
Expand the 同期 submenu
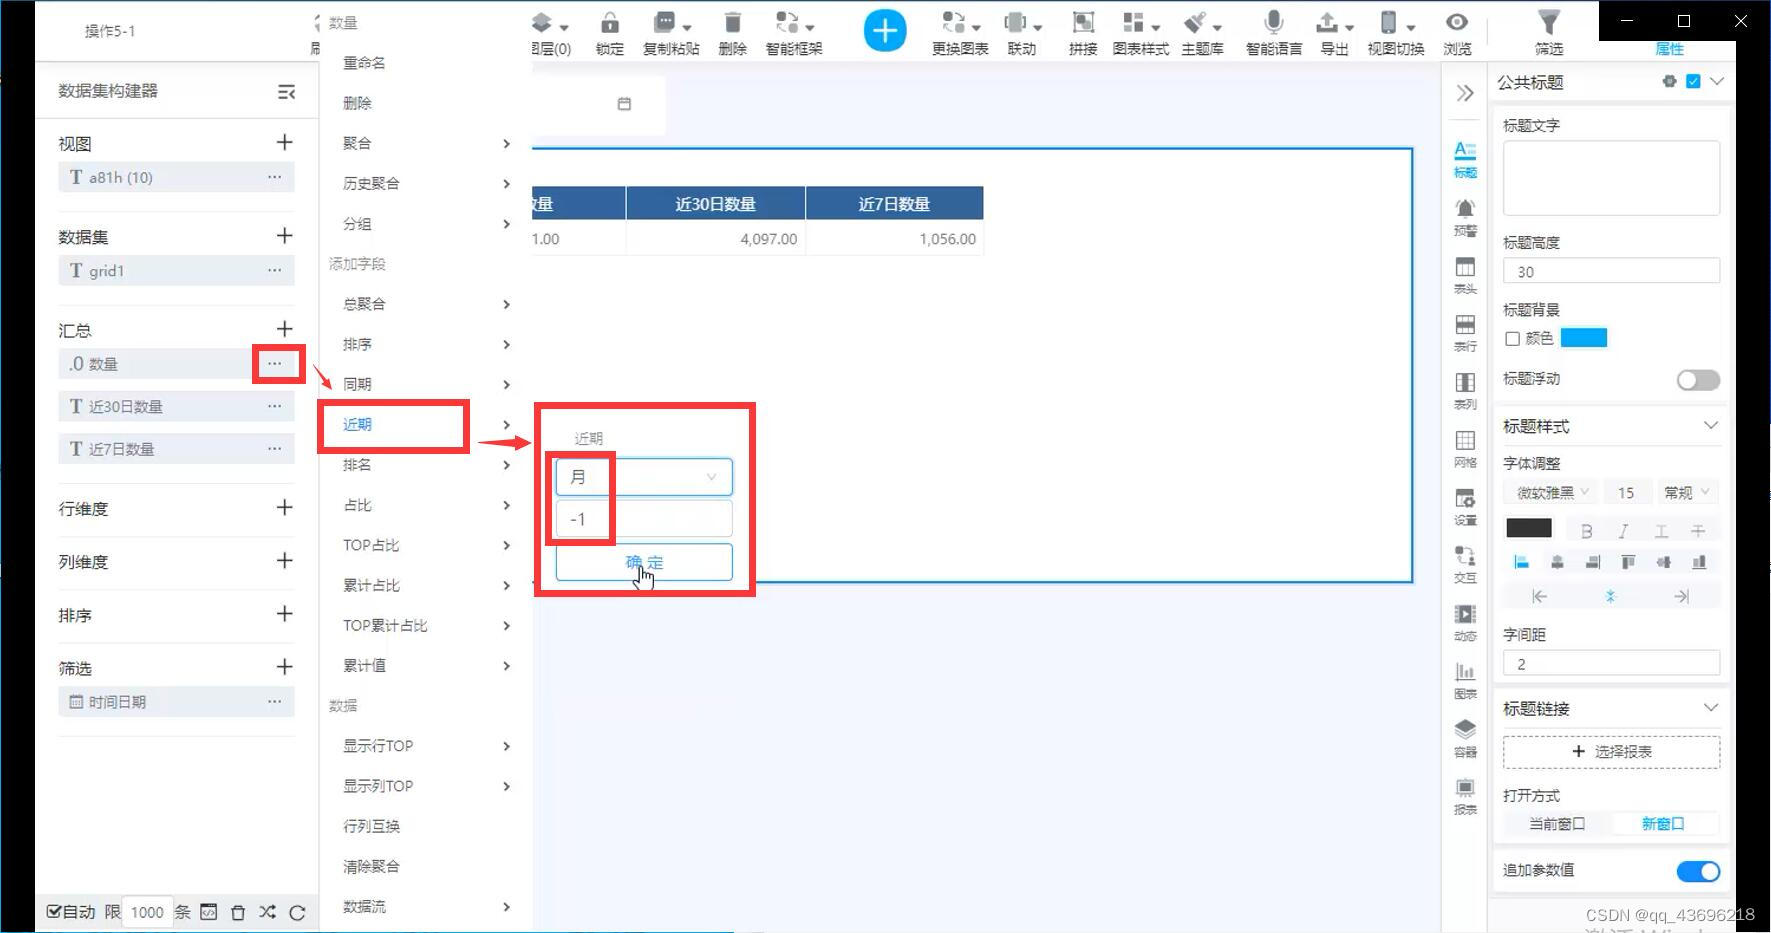[427, 384]
